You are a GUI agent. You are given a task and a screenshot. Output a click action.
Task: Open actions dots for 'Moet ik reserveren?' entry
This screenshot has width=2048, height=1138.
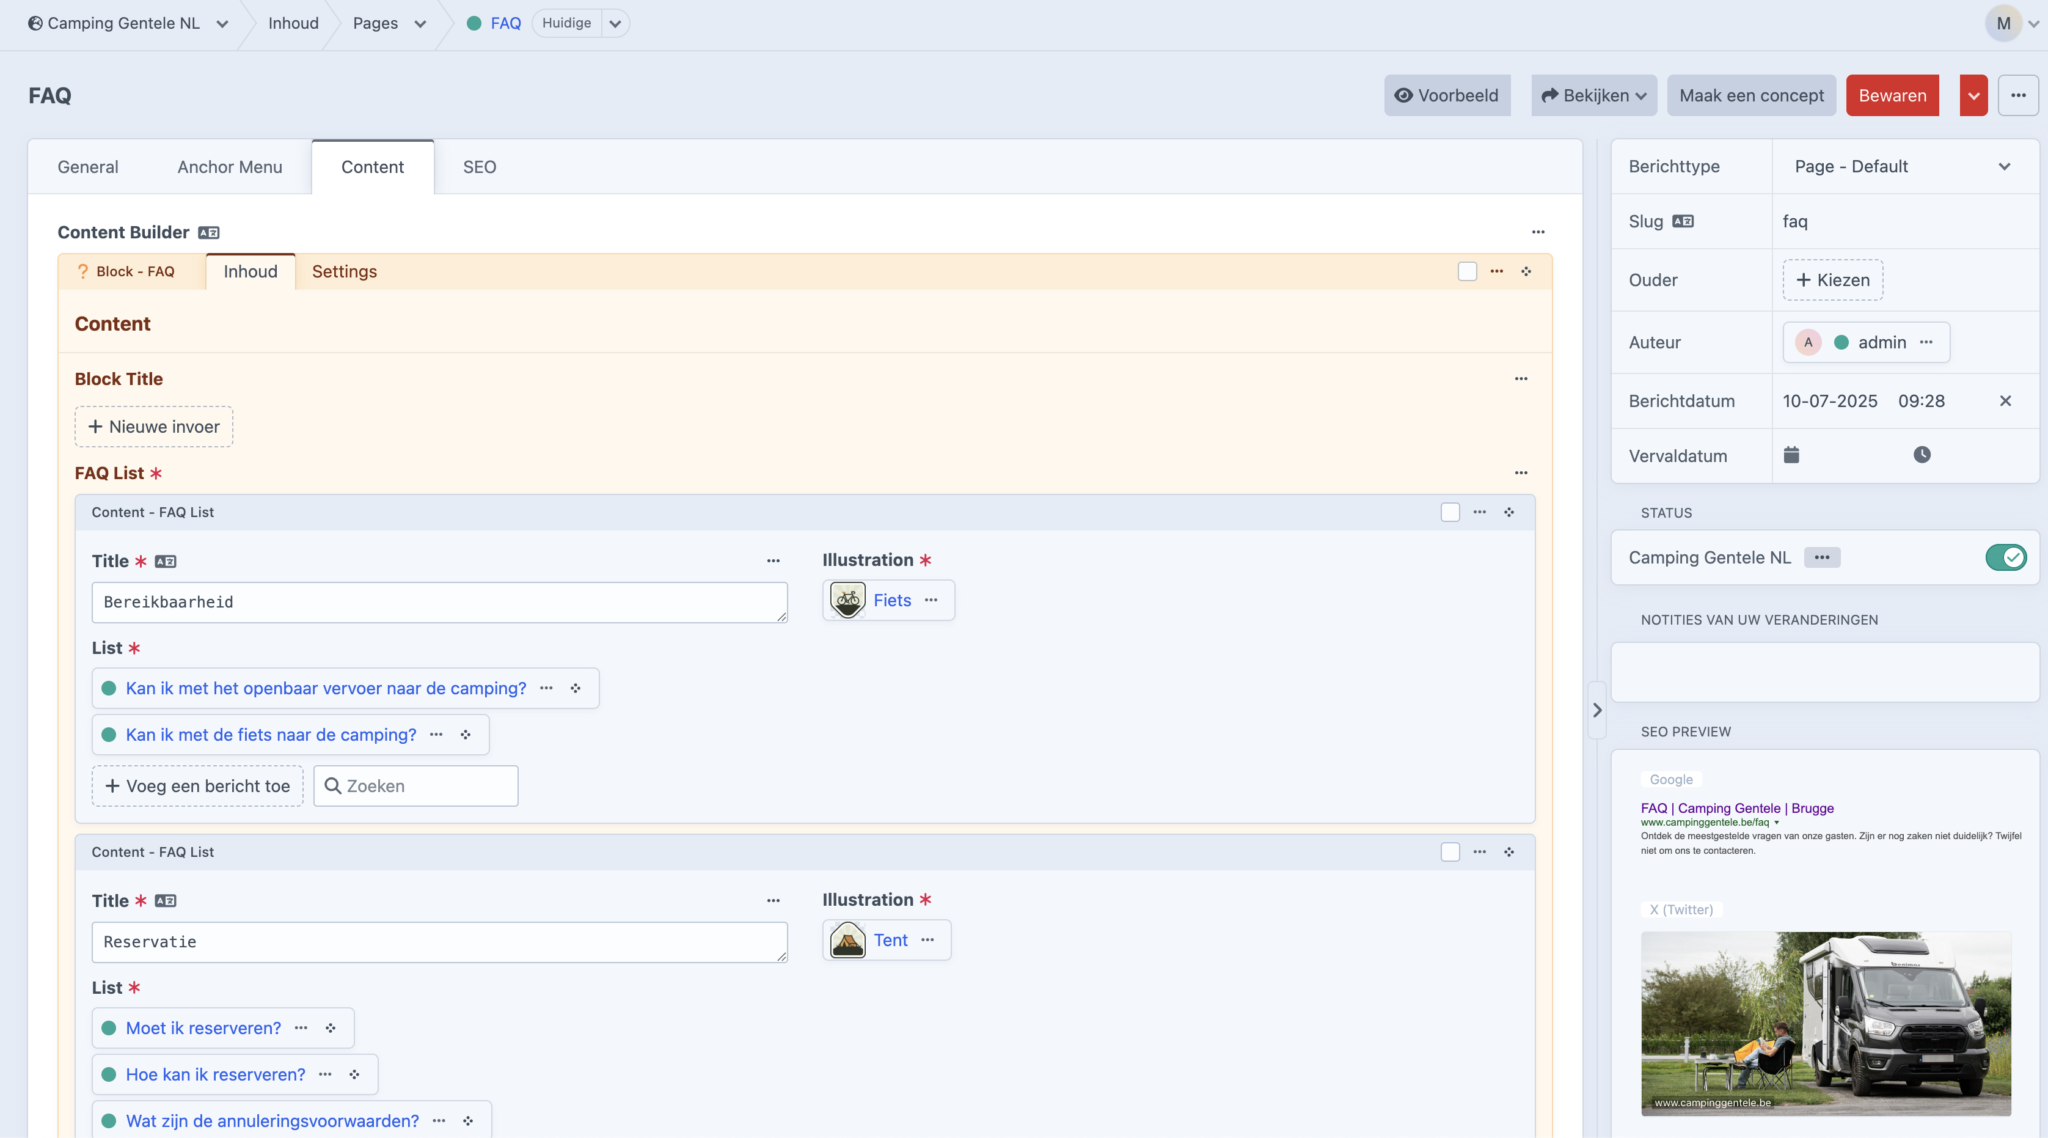coord(301,1028)
